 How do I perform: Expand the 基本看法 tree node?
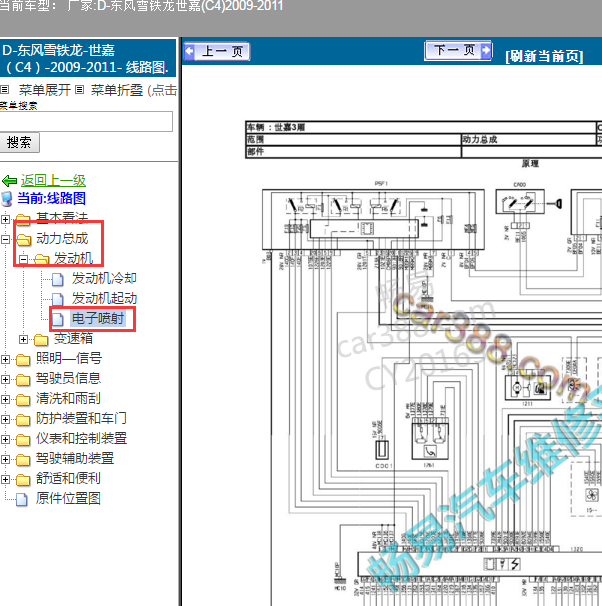coord(5,219)
